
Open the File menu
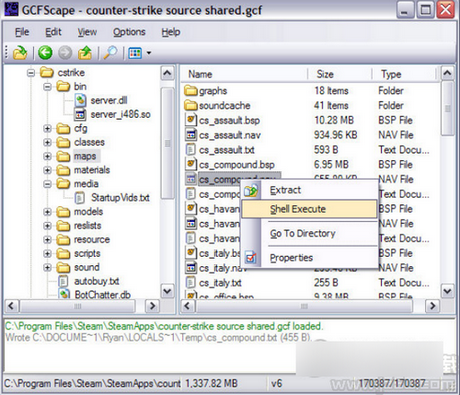[22, 32]
